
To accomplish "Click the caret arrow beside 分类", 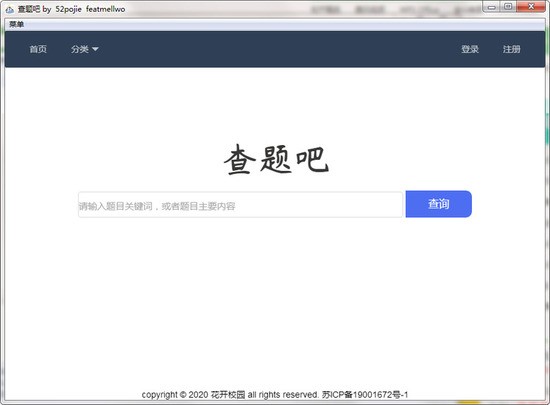I will click(x=95, y=49).
